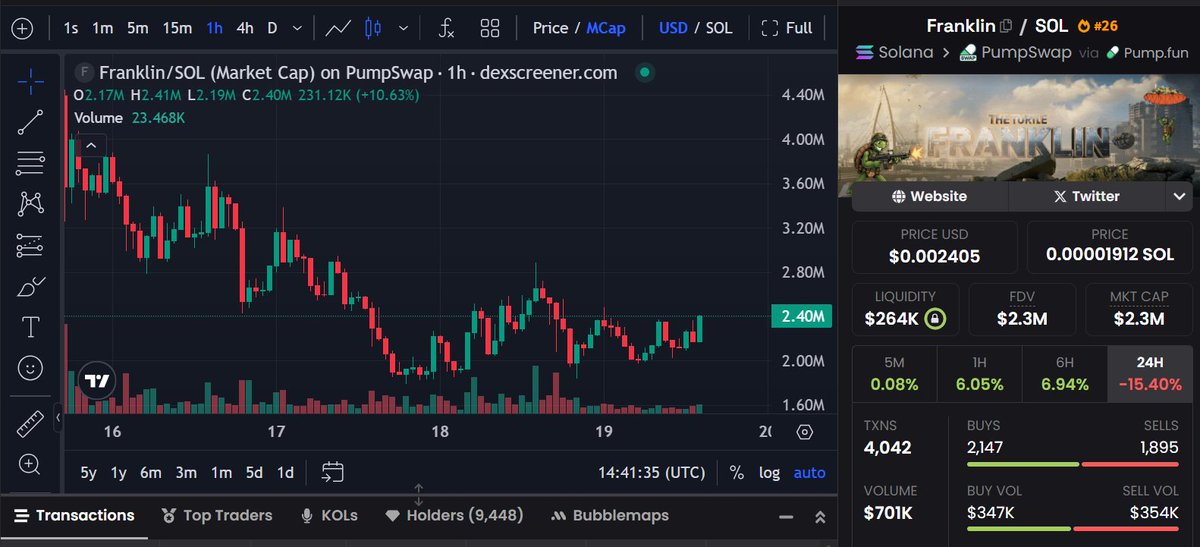Click the green status dot next to chart title

point(645,72)
